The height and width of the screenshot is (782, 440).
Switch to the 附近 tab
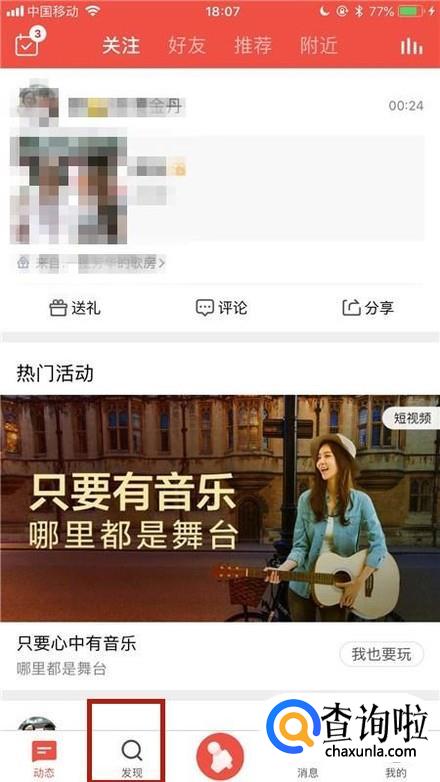coord(319,46)
